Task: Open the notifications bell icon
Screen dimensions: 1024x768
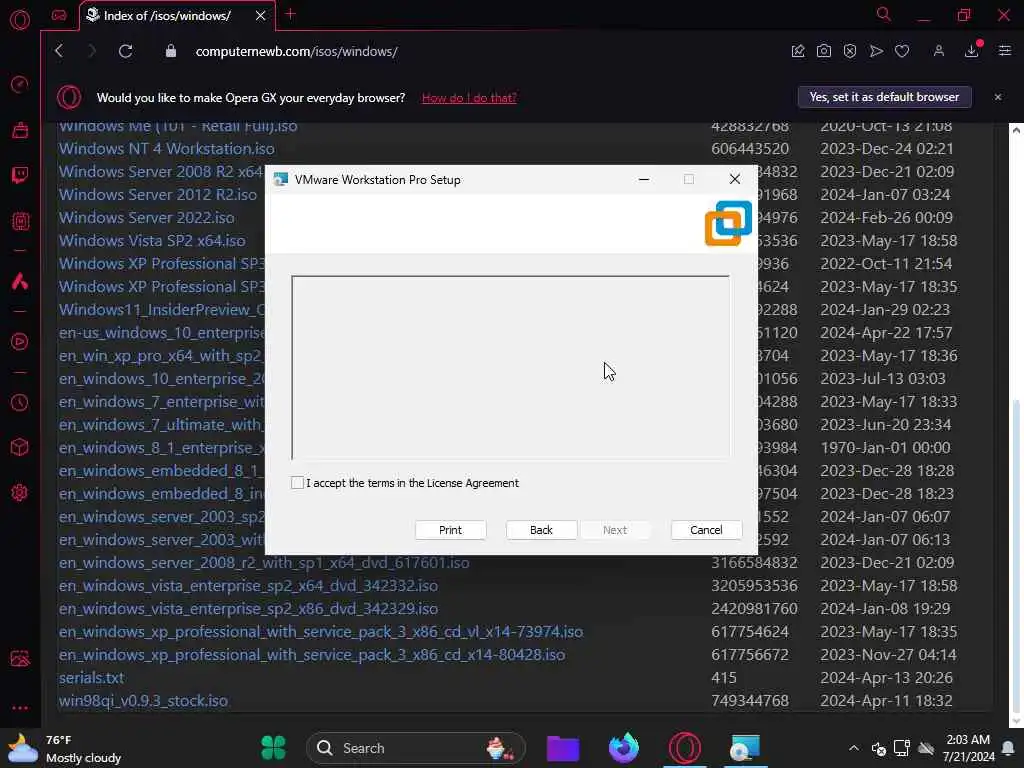Action: click(x=1008, y=748)
